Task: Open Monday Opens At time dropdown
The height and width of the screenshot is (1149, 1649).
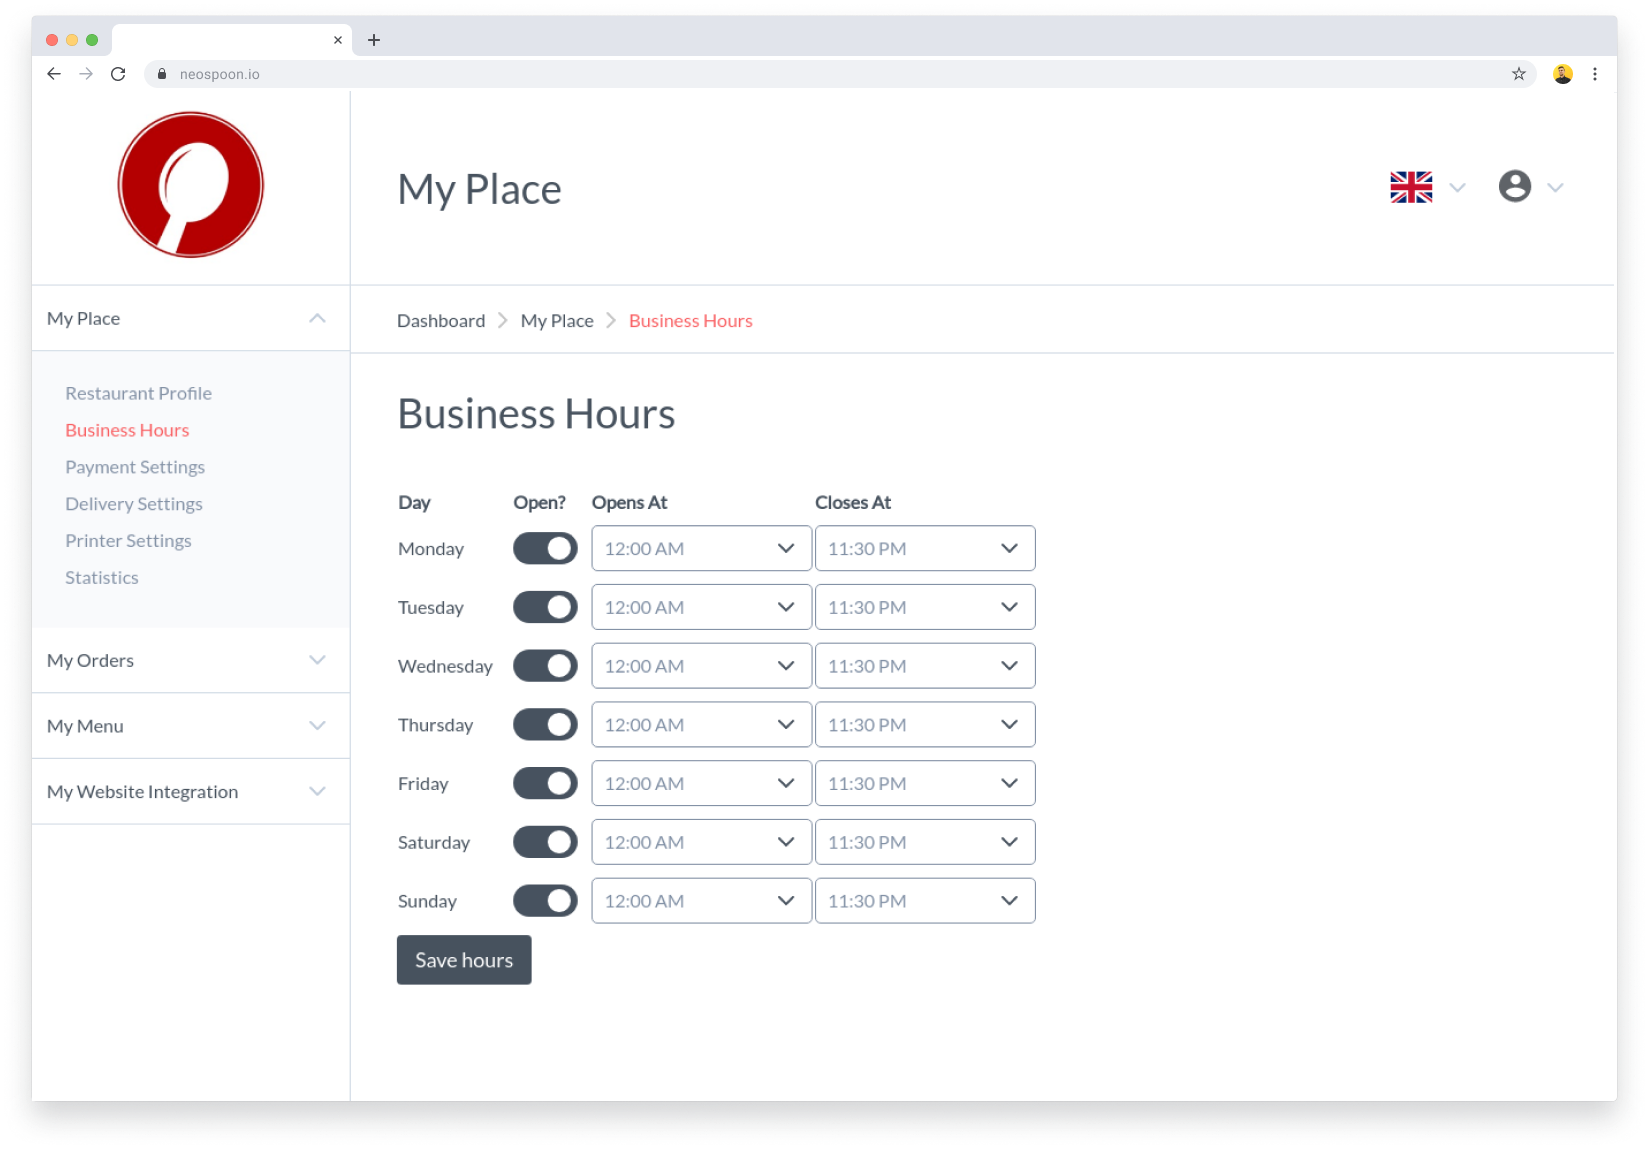Action: tap(701, 548)
